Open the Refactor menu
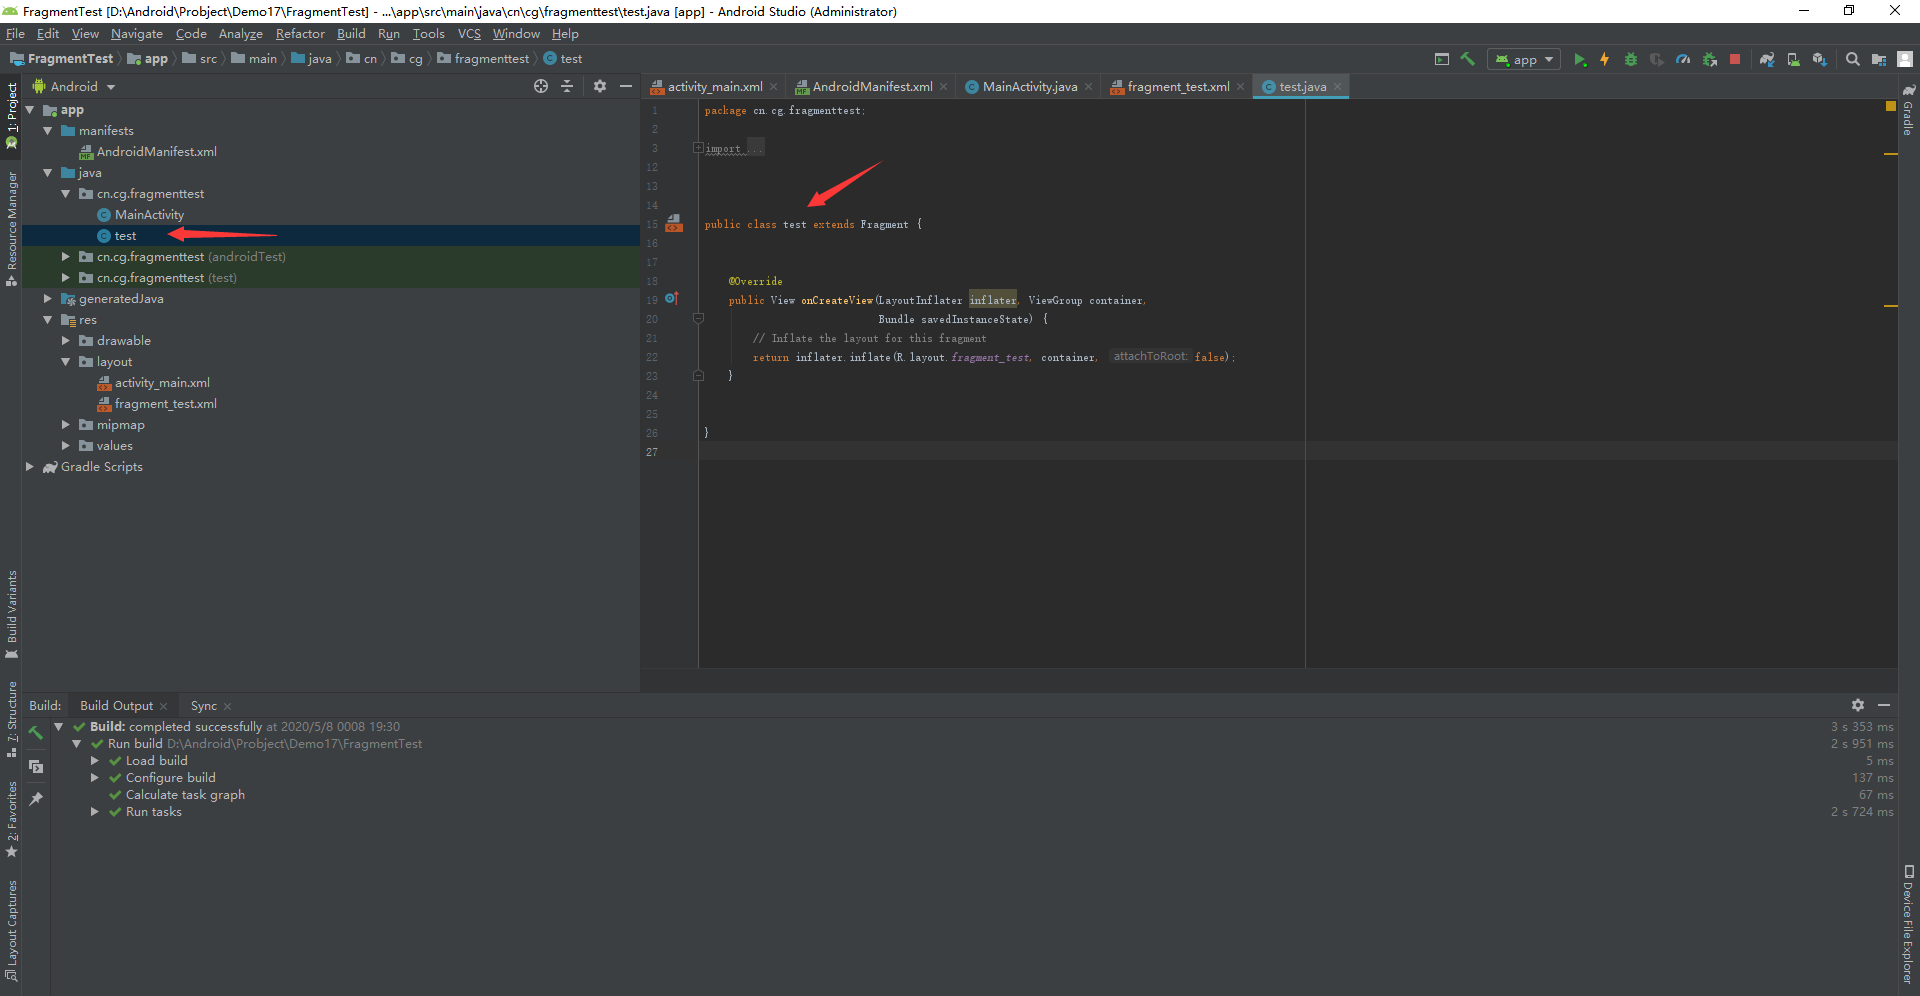 300,34
